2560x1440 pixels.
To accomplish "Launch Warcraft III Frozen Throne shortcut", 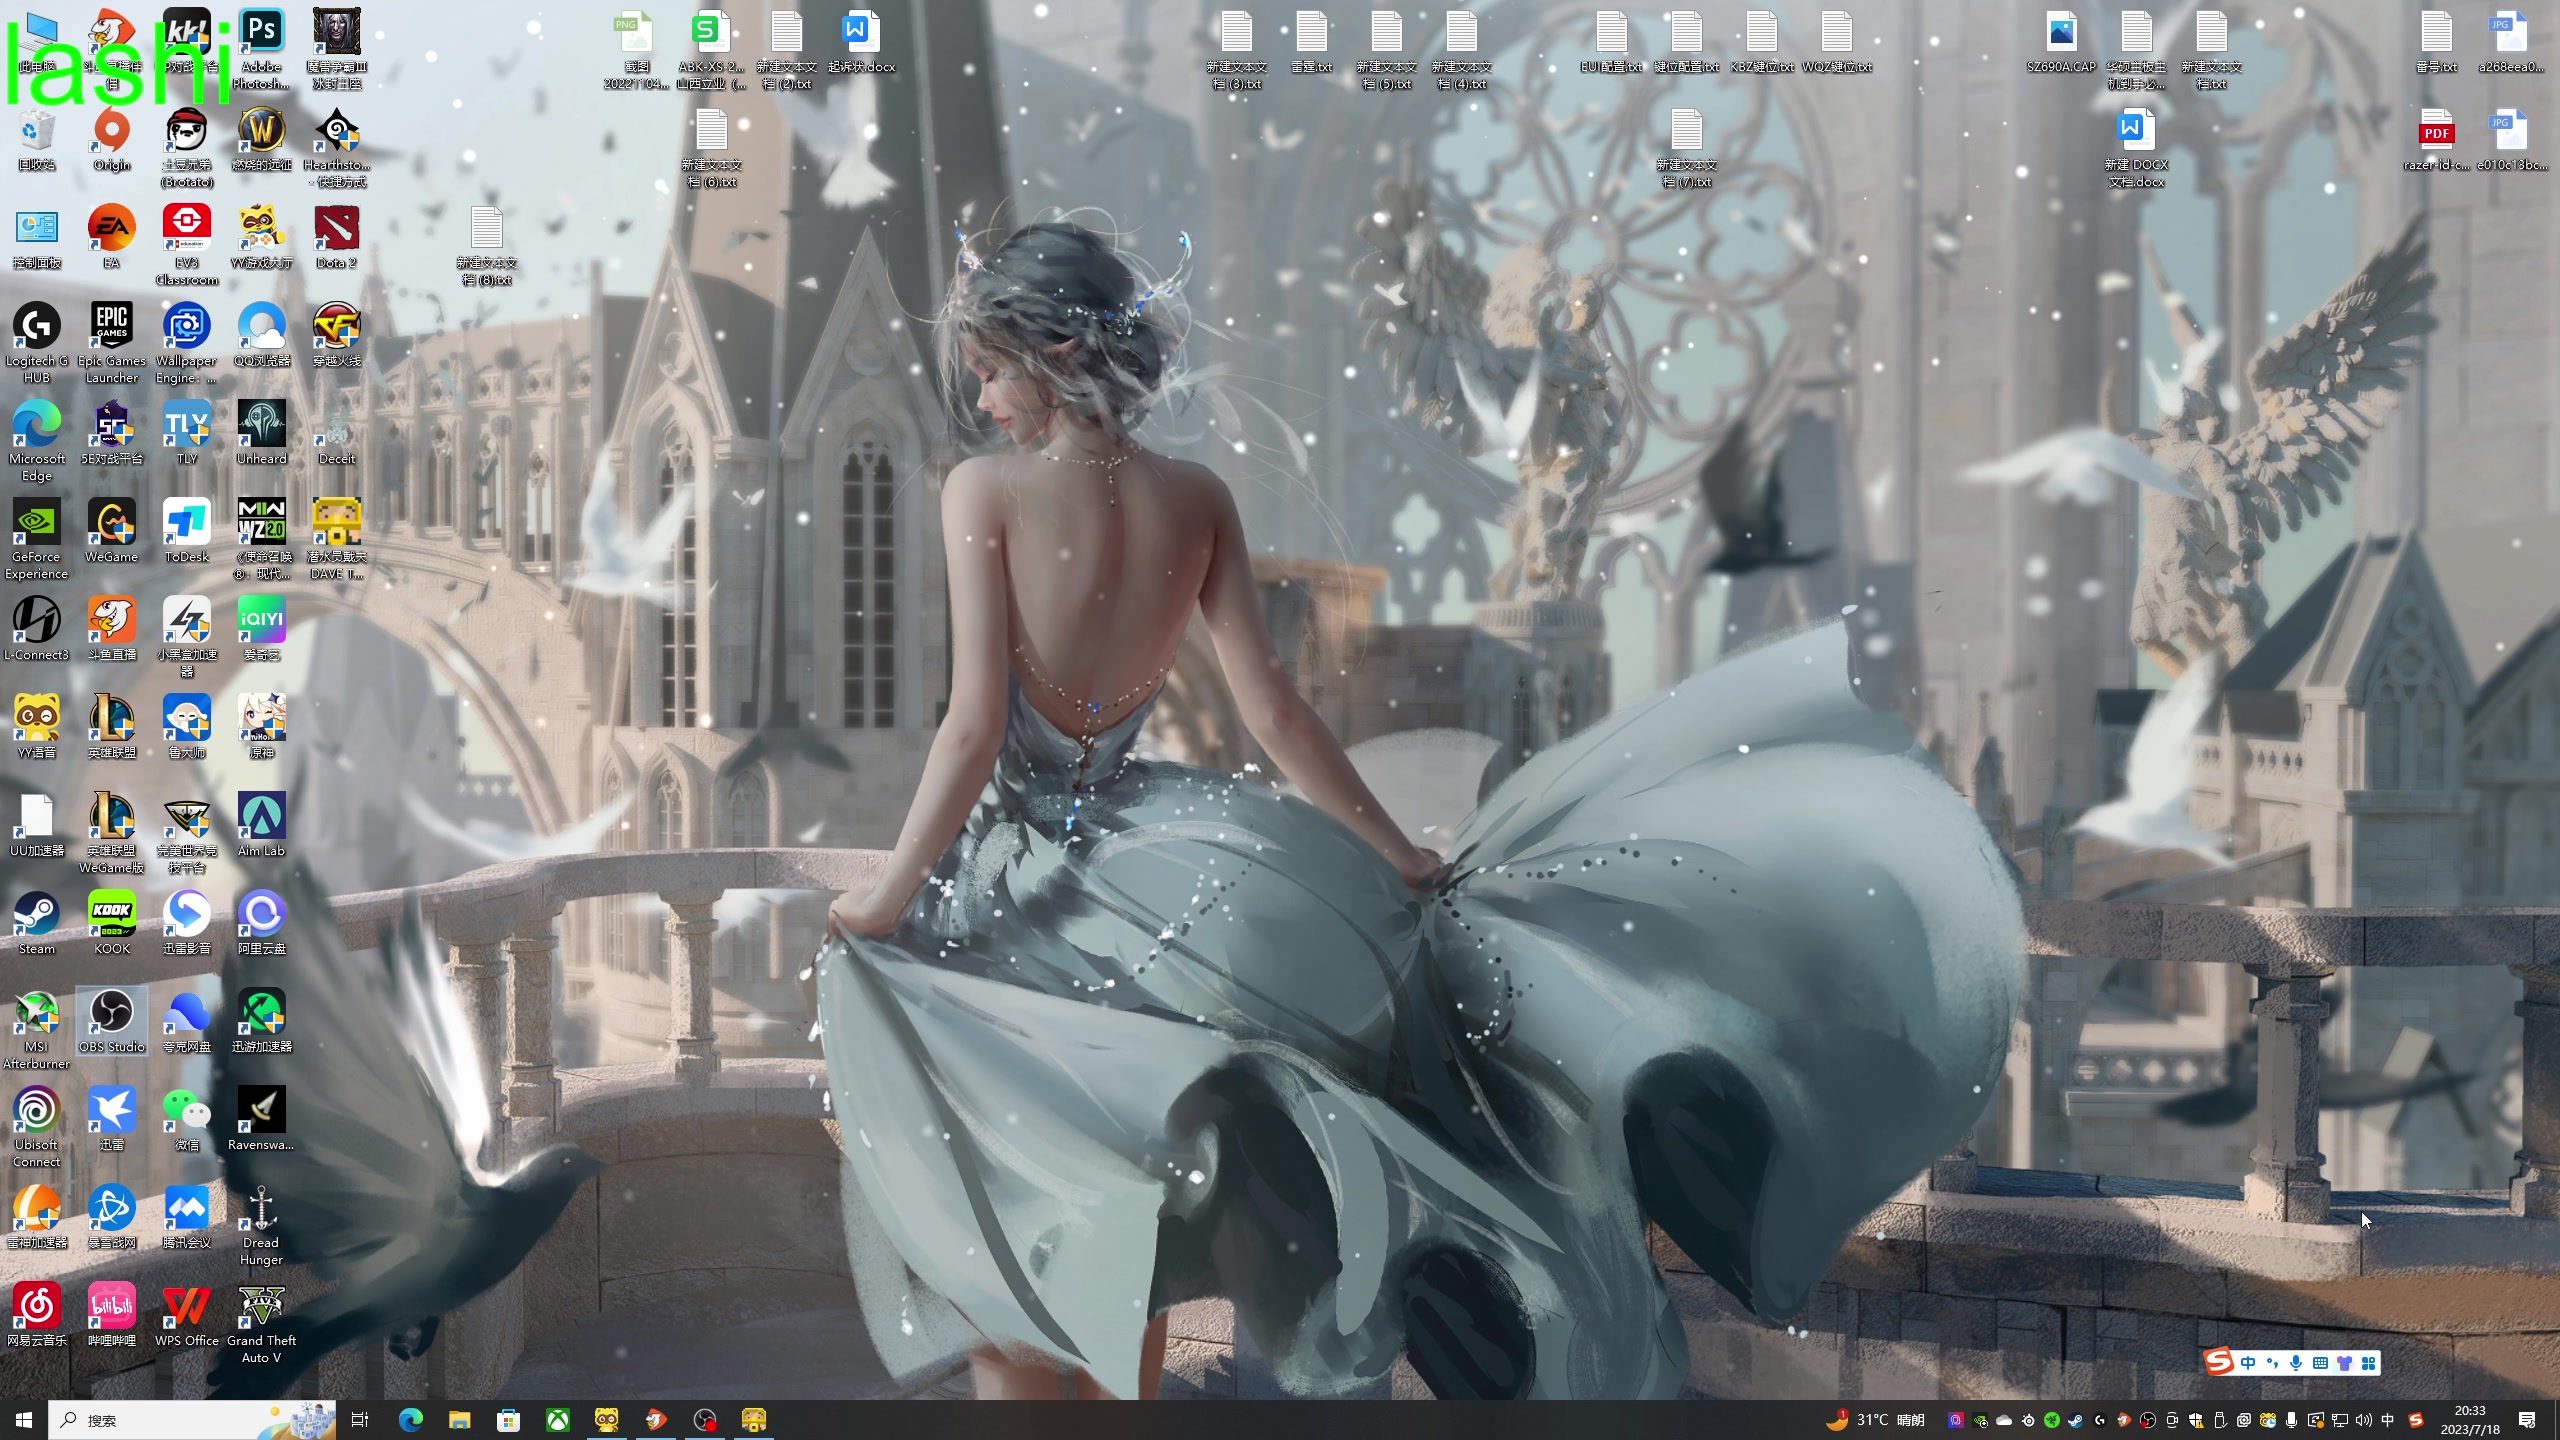I will coord(336,49).
